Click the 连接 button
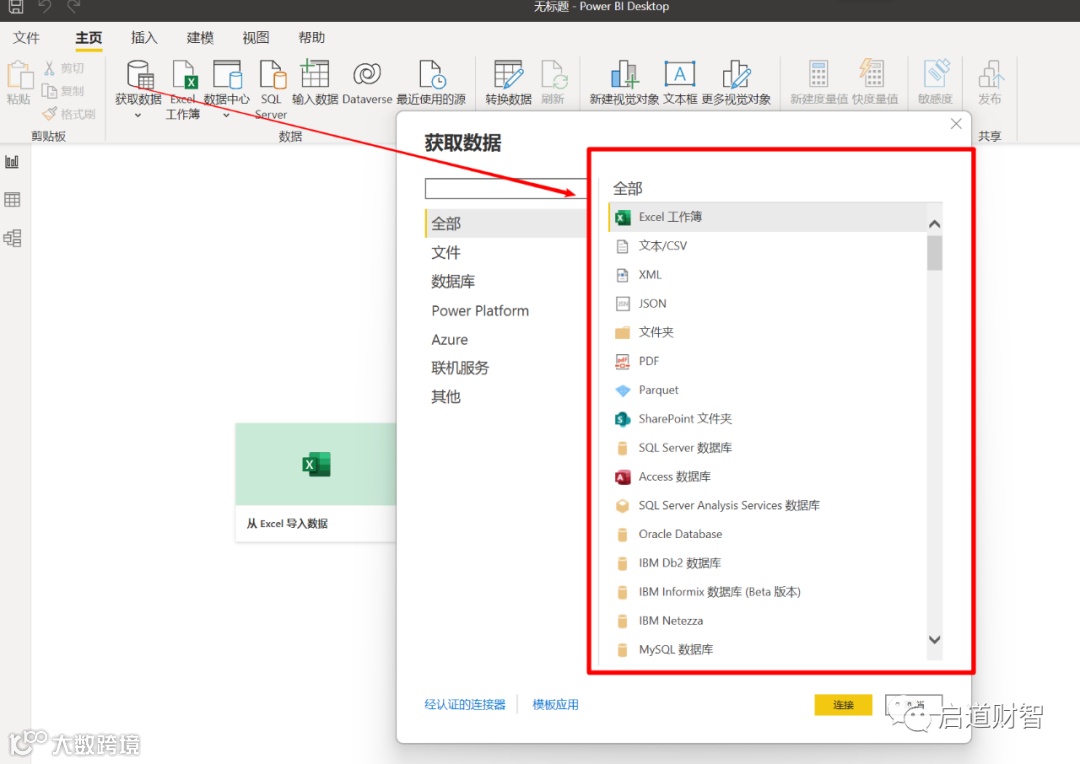 [x=843, y=705]
